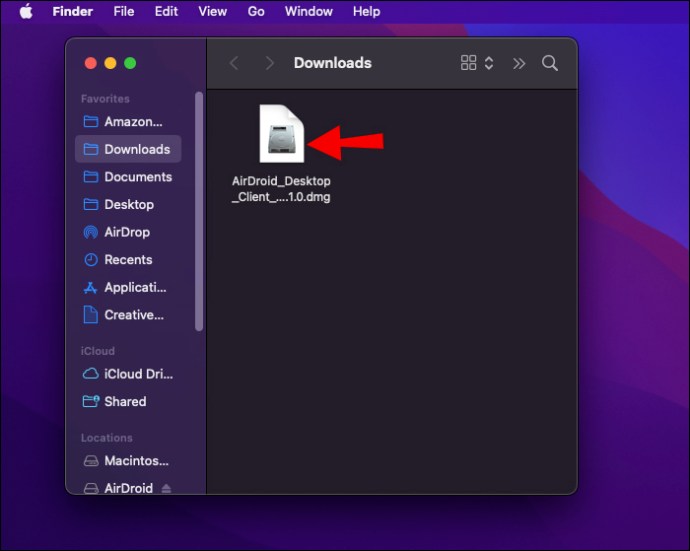Open the Finder menu
This screenshot has height=551, width=690.
click(x=73, y=11)
